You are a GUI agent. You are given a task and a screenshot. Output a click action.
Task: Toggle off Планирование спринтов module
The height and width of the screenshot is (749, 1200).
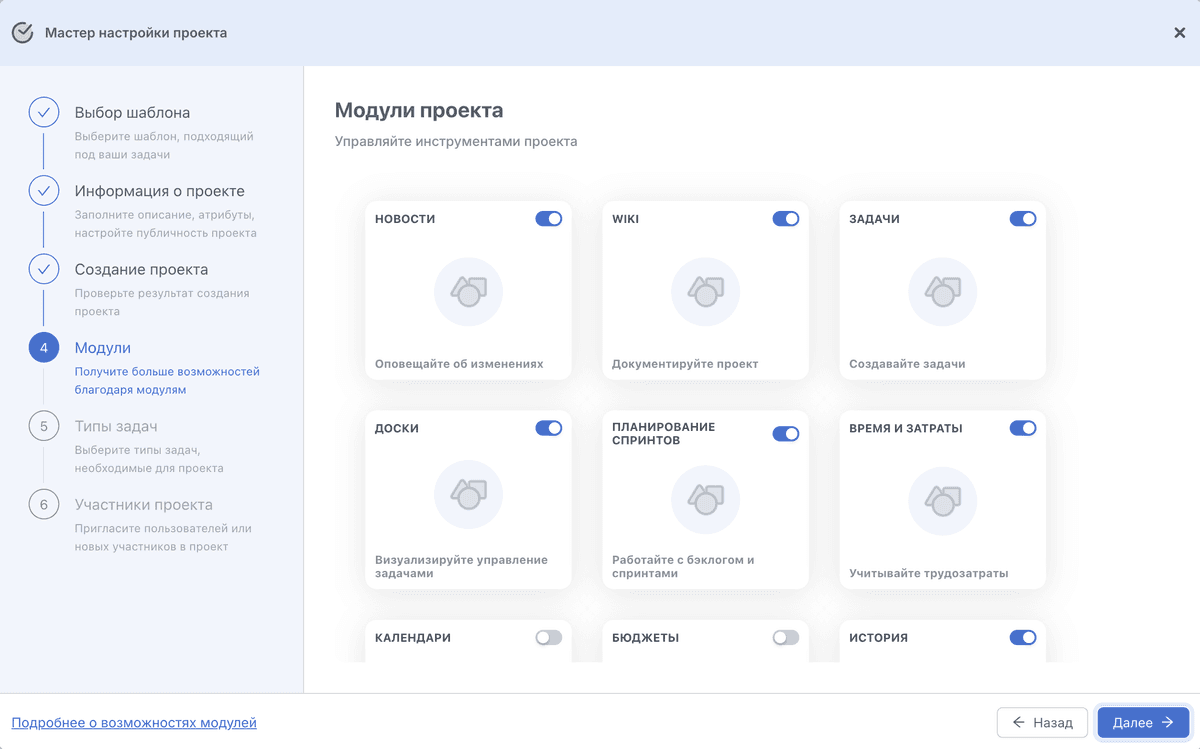pyautogui.click(x=786, y=434)
